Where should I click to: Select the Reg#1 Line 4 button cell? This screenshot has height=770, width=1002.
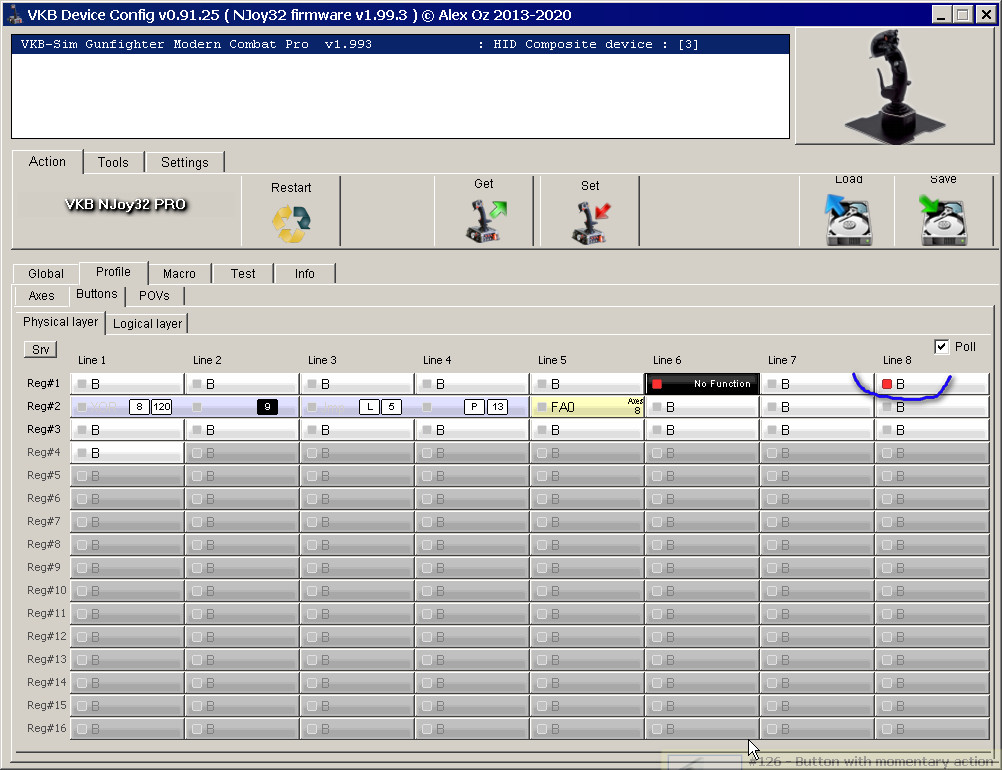(472, 383)
